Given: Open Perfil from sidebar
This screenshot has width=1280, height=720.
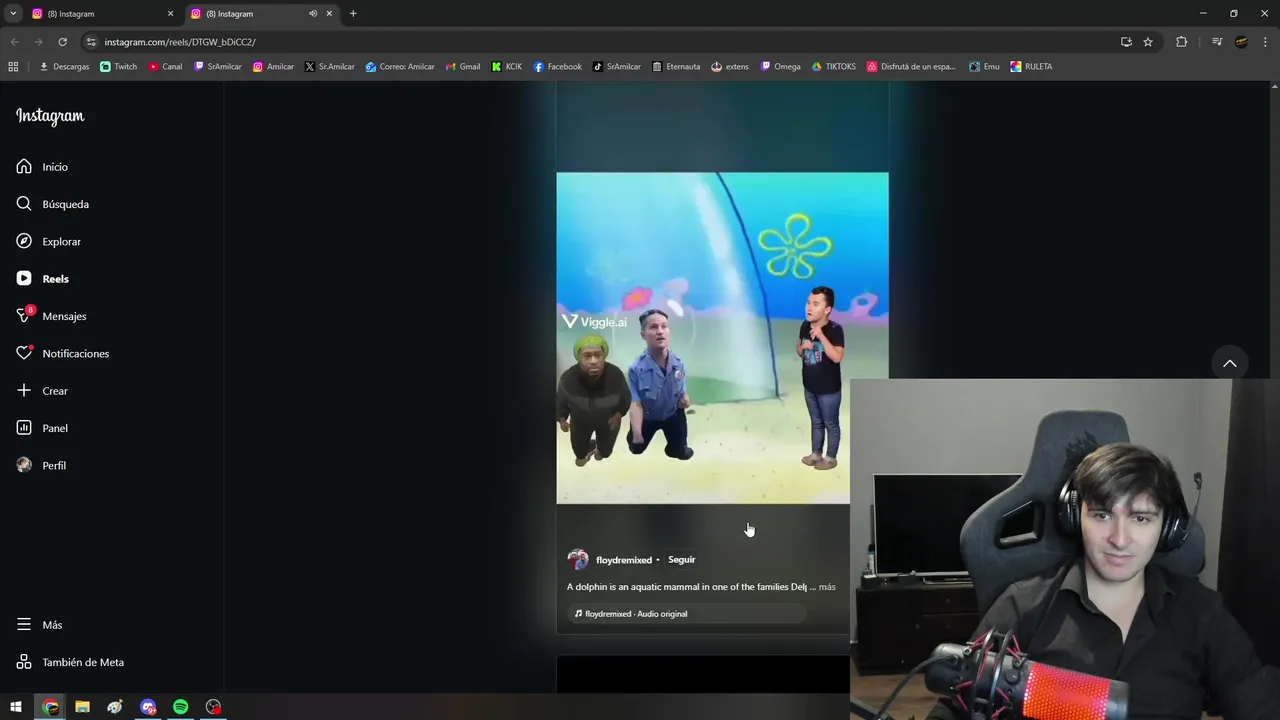Looking at the screenshot, I should tap(41, 466).
